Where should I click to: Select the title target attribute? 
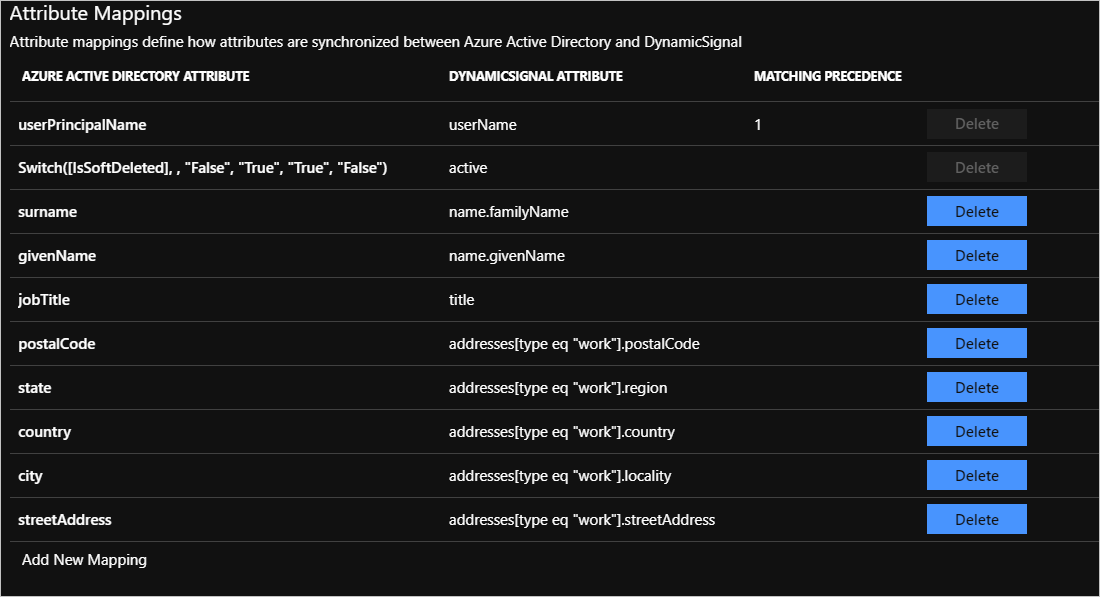coord(462,300)
